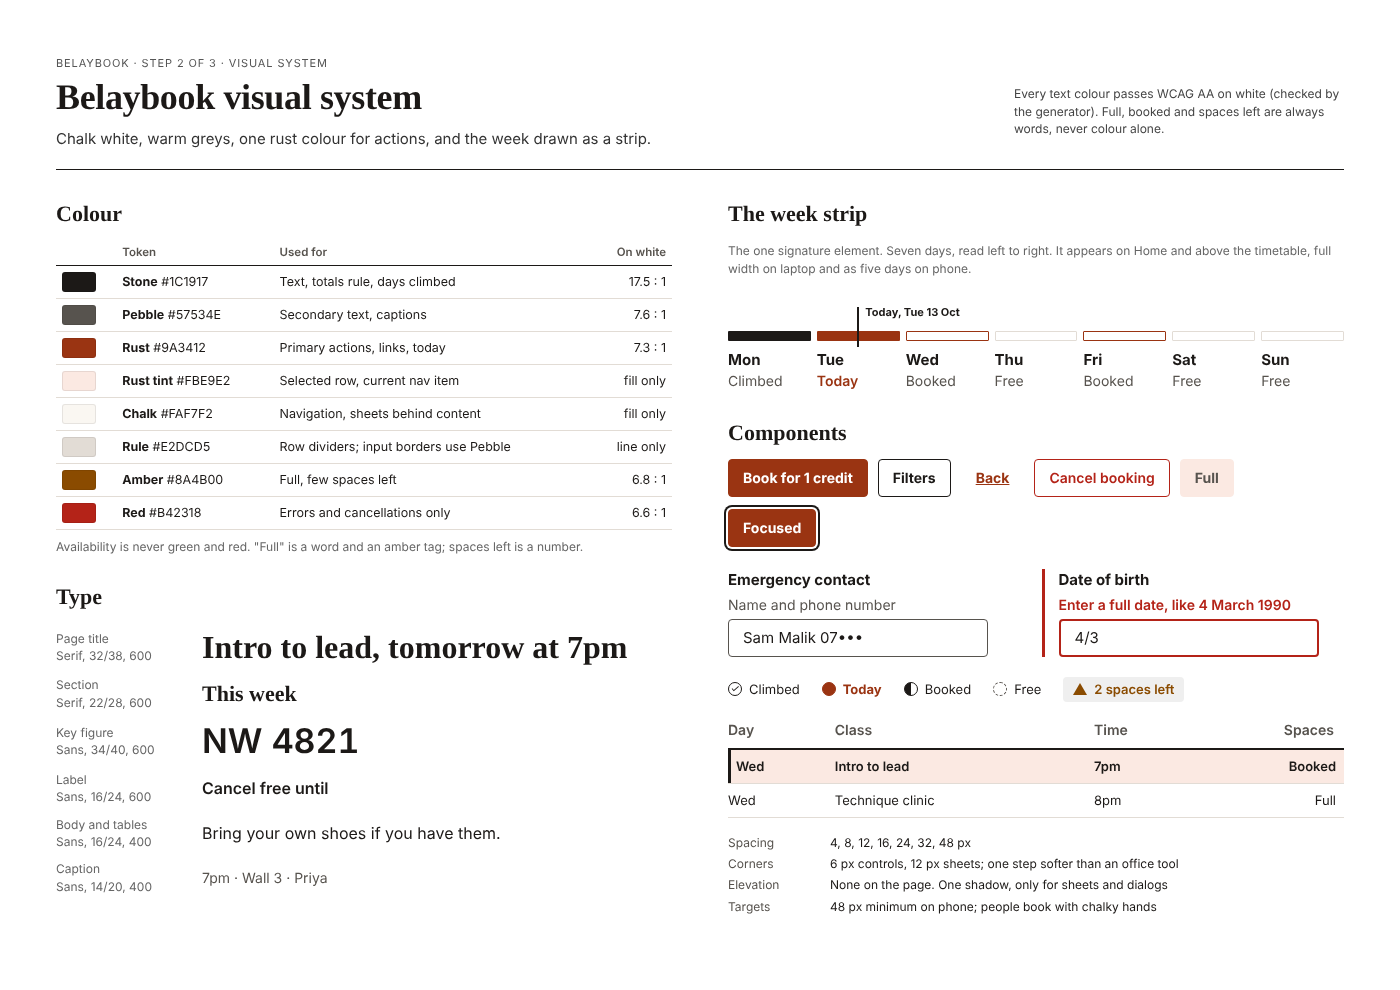The width and height of the screenshot is (1400, 990).
Task: Select Sat in the week strip
Action: 1213,361
